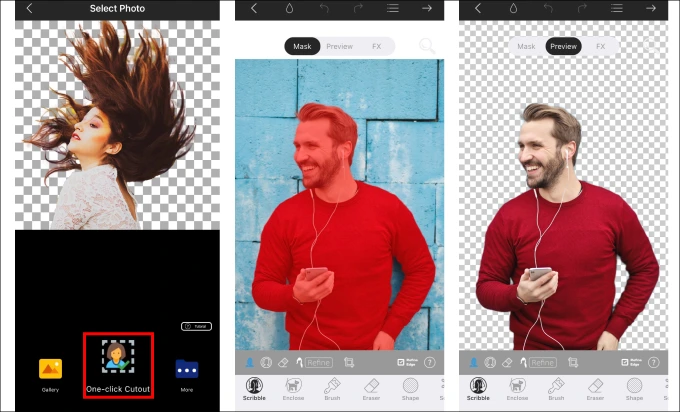Select the Shape tool on right Preview screen
680x412 pixels.
click(x=634, y=389)
